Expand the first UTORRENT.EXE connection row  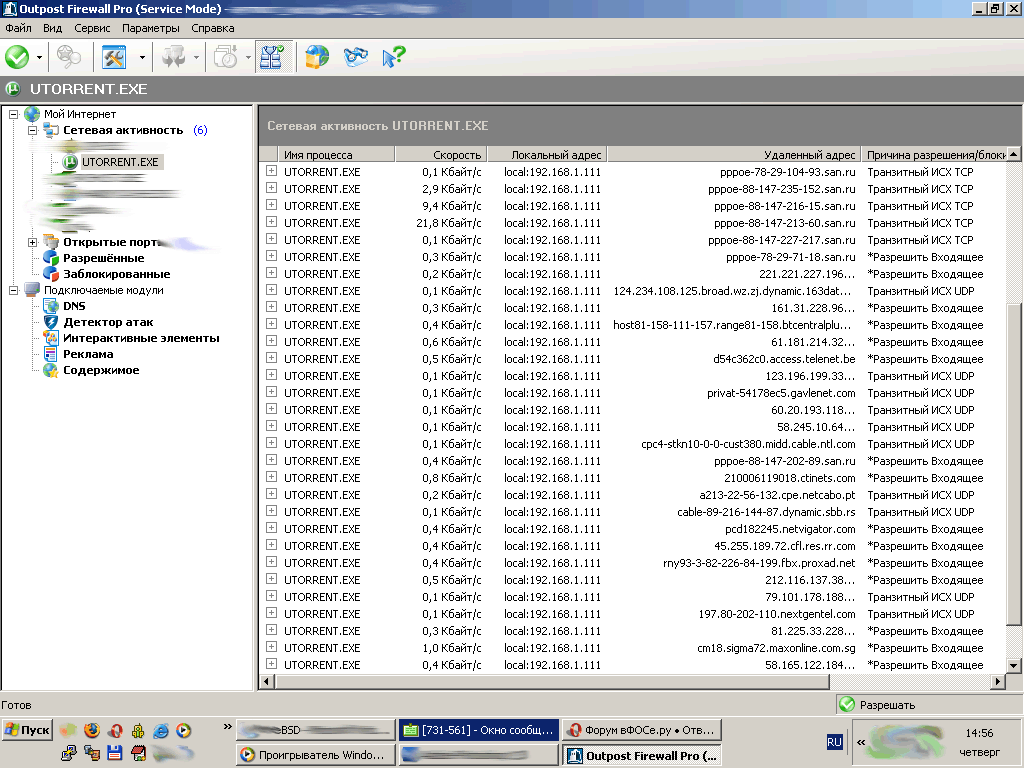click(x=271, y=172)
